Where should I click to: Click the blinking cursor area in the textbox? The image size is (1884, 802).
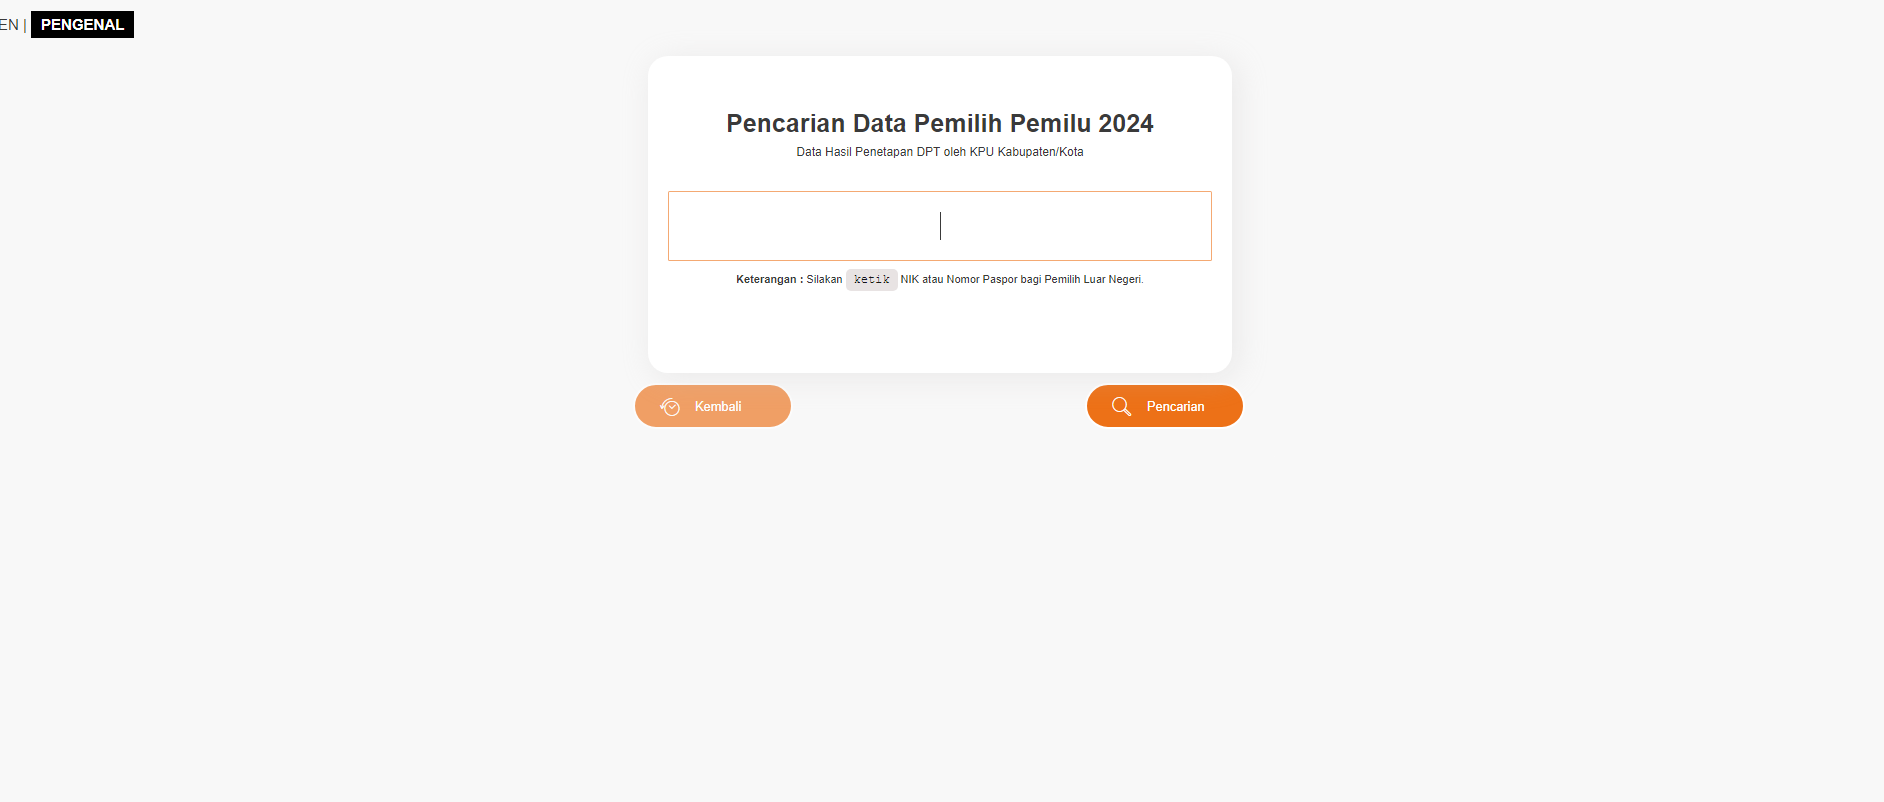[x=939, y=226]
